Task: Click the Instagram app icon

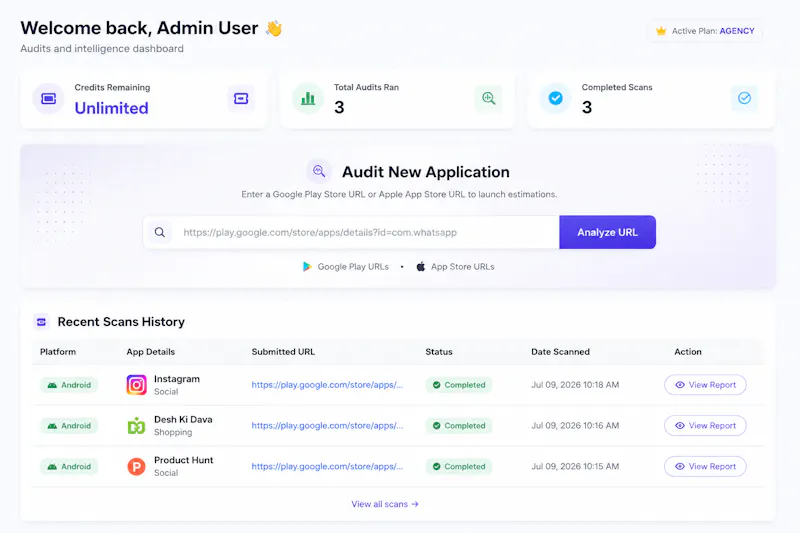Action: [x=136, y=385]
